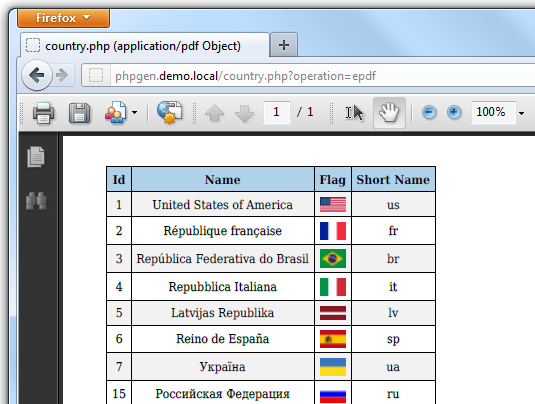Open a new tab with plus button
535x404 pixels.
pos(284,45)
